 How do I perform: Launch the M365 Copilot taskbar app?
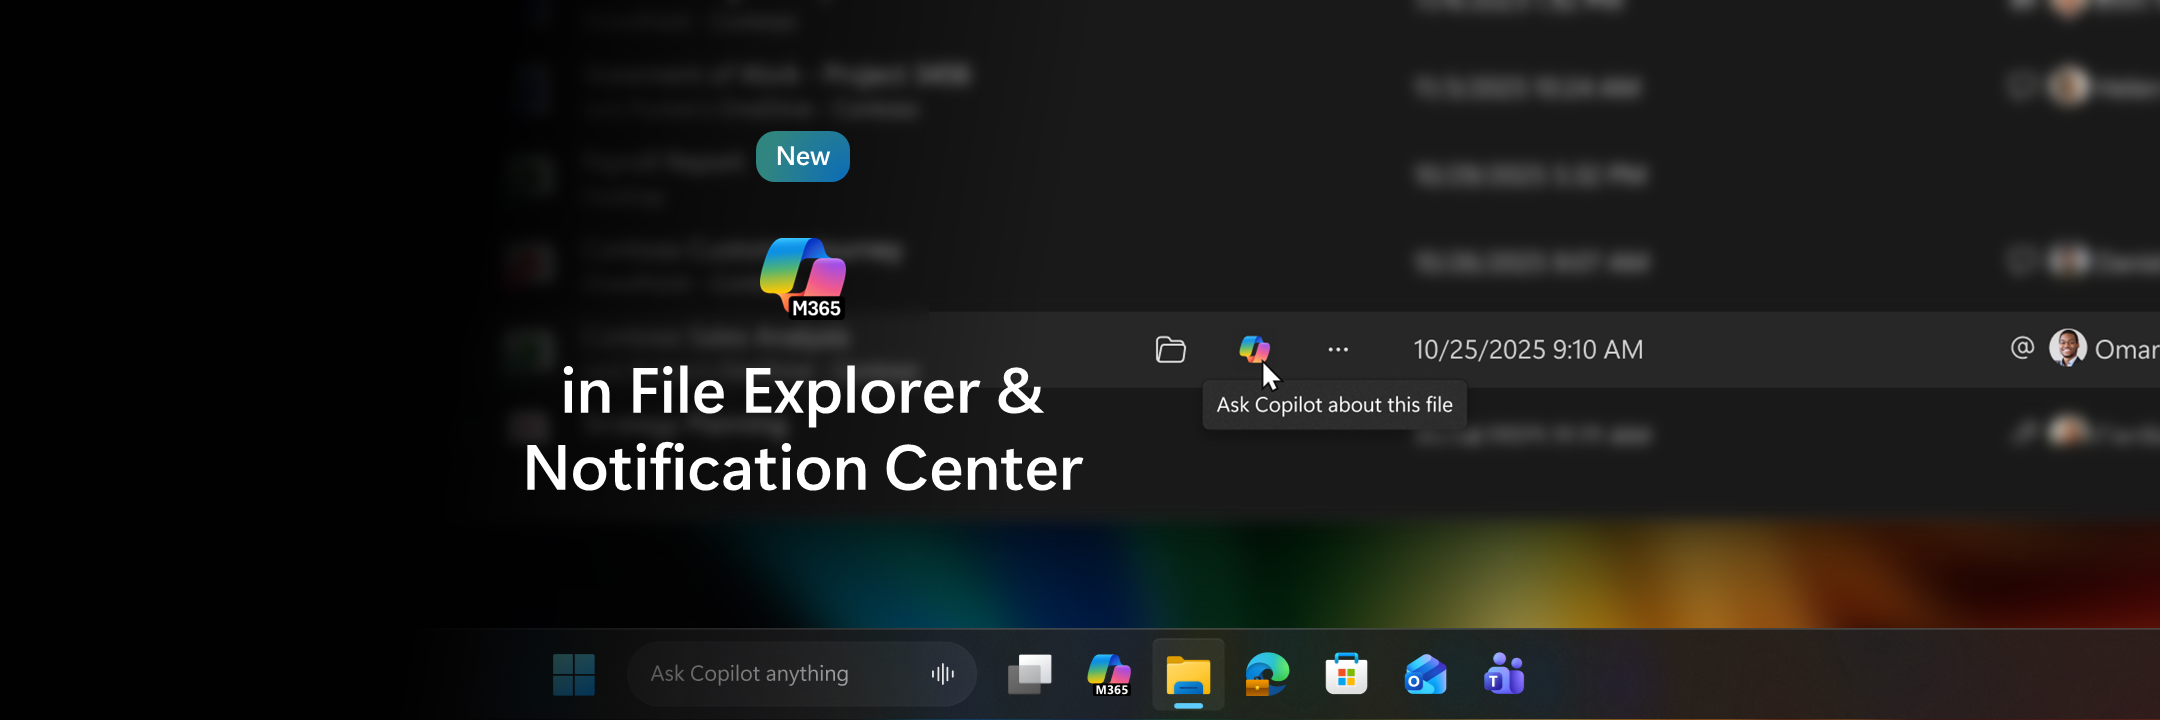[x=1109, y=675]
